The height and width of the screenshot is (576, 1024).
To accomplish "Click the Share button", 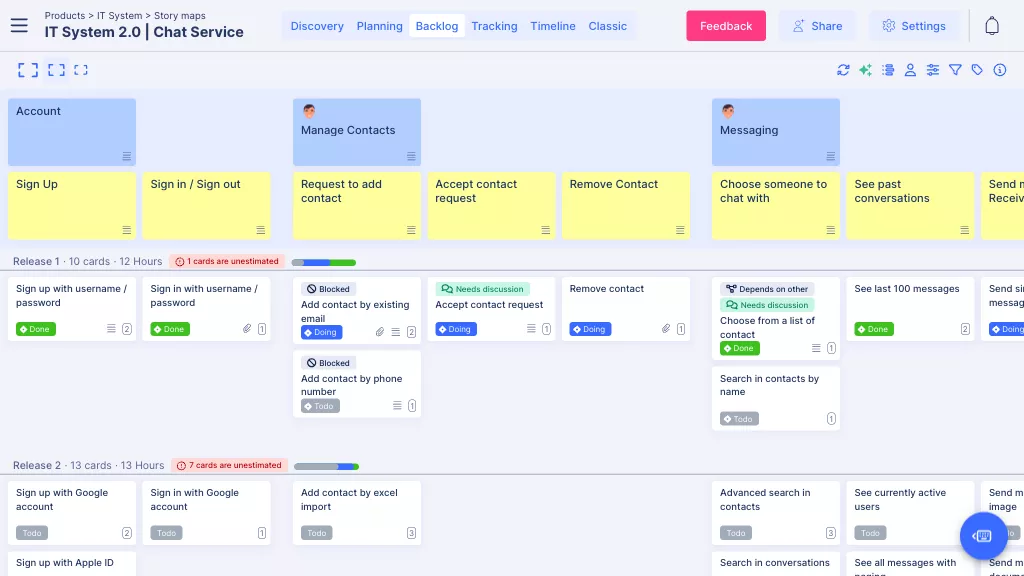I will pyautogui.click(x=817, y=26).
